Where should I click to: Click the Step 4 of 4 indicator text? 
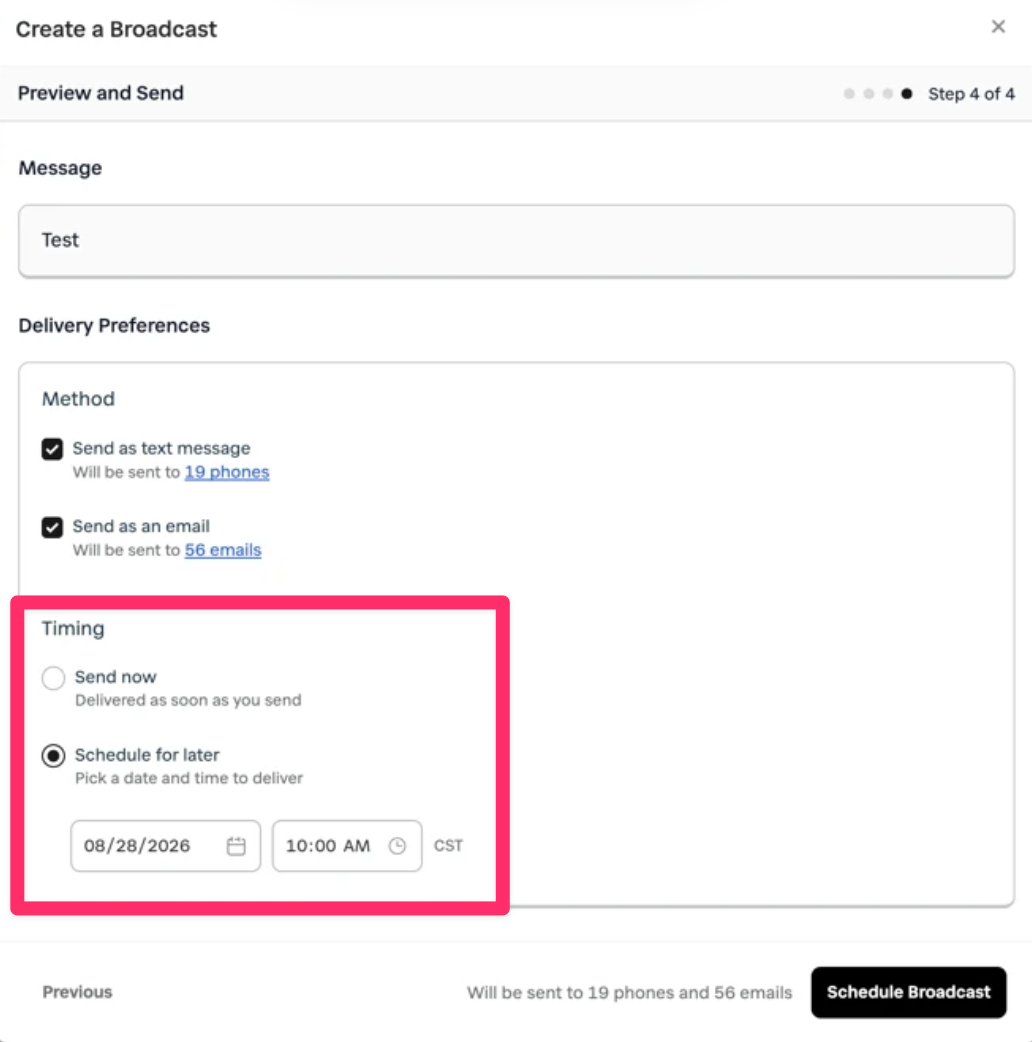pyautogui.click(x=971, y=94)
